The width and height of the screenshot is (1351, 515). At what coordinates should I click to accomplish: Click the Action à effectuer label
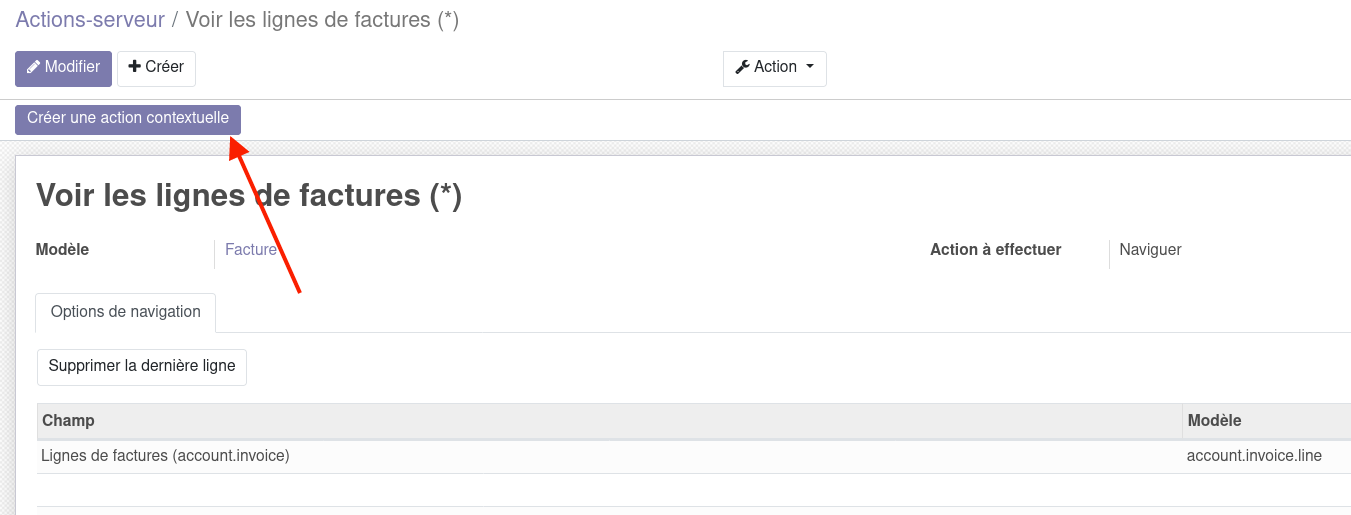pyautogui.click(x=995, y=250)
